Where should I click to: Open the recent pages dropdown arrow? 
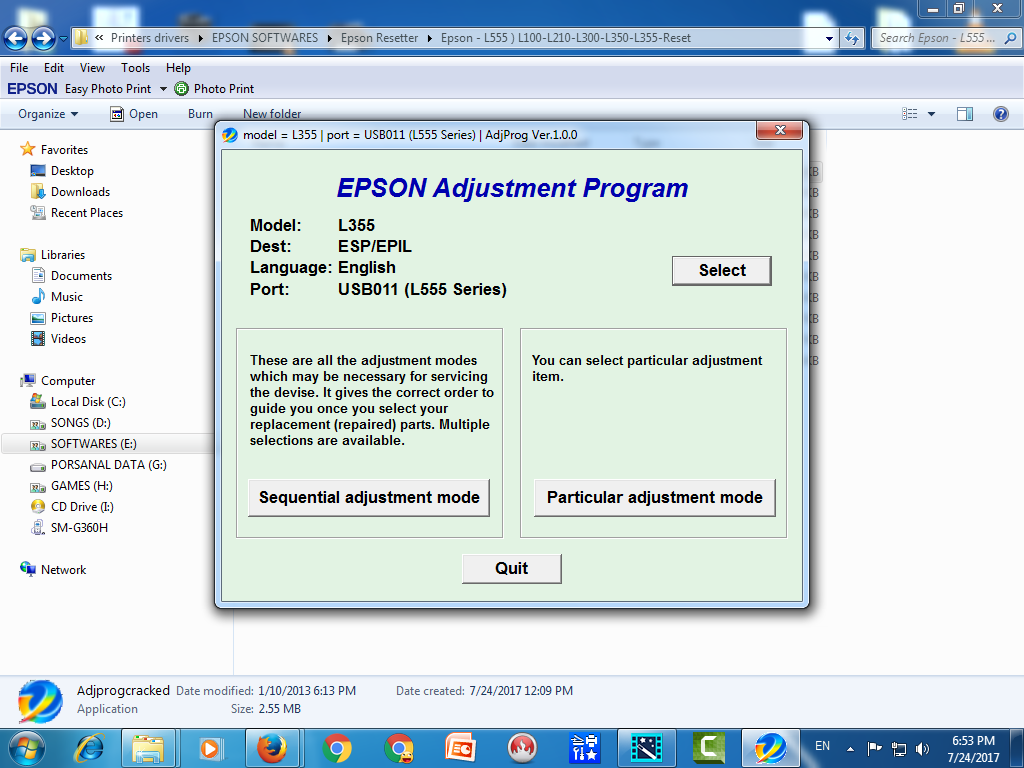coord(63,39)
